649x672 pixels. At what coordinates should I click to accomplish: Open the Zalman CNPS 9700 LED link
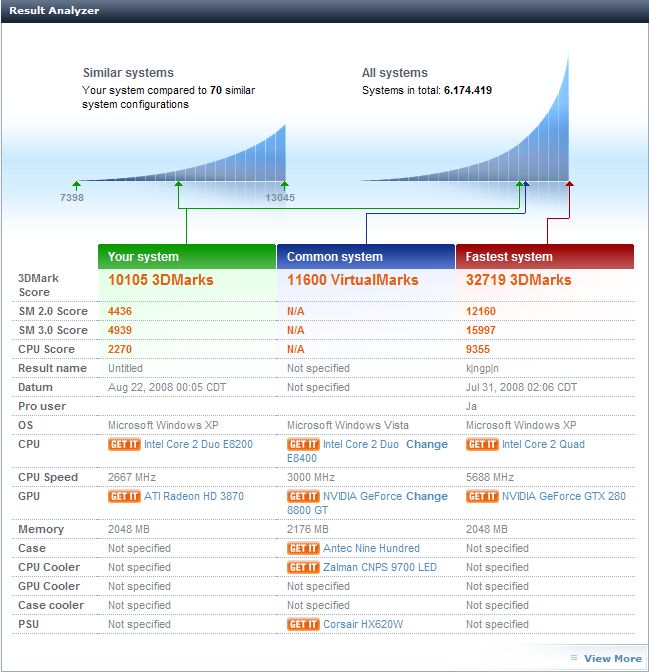click(380, 567)
